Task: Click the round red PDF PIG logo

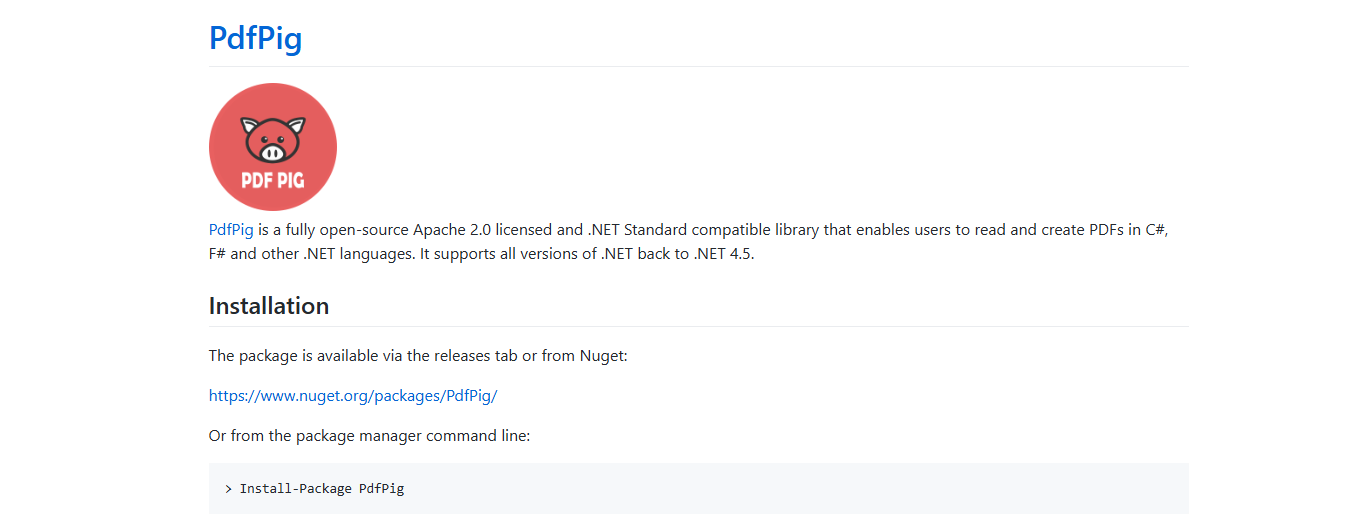Action: click(273, 147)
